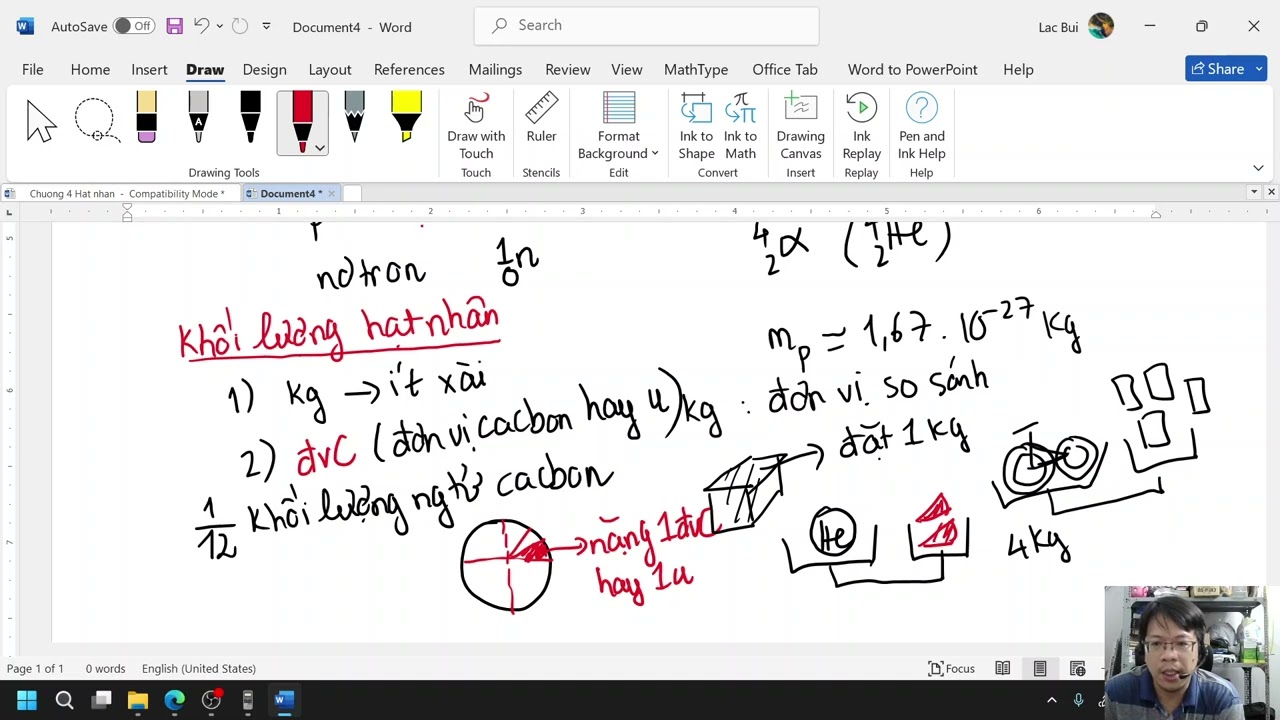1280x720 pixels.
Task: Click in the Search box
Action: [647, 25]
